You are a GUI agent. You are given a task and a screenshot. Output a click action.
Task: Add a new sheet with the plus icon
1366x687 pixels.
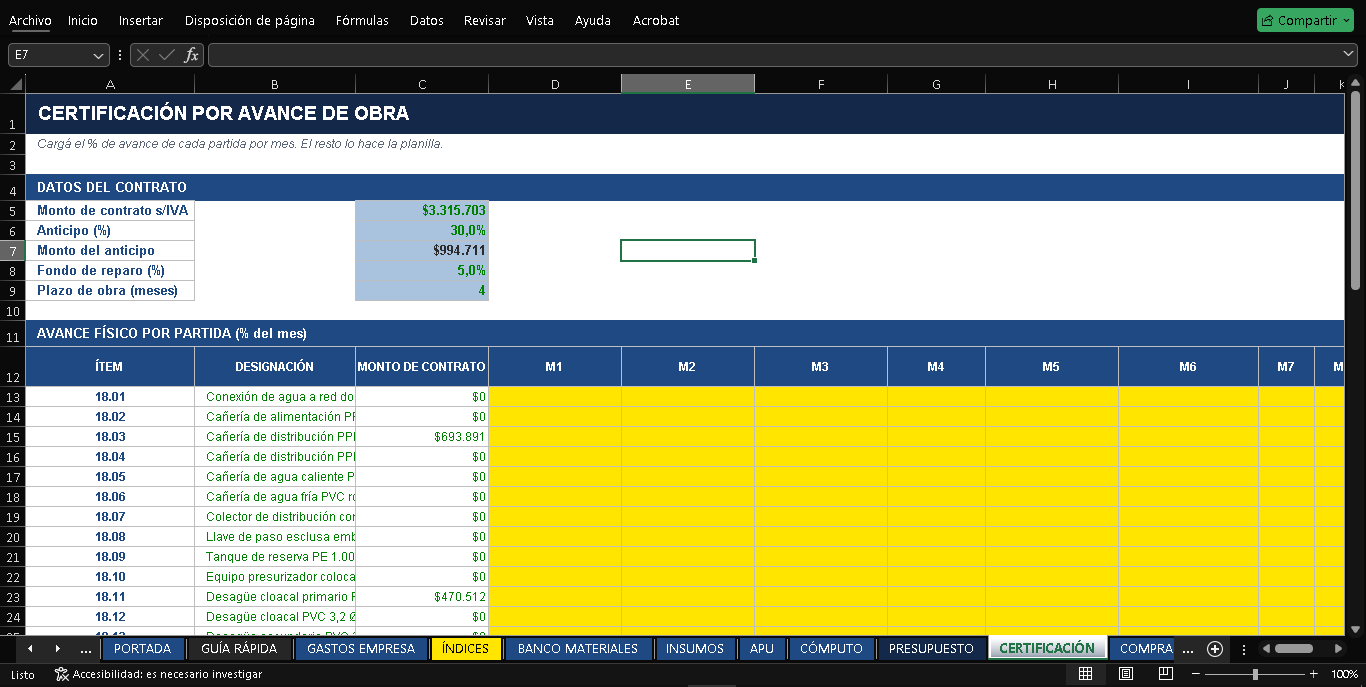coord(1215,649)
